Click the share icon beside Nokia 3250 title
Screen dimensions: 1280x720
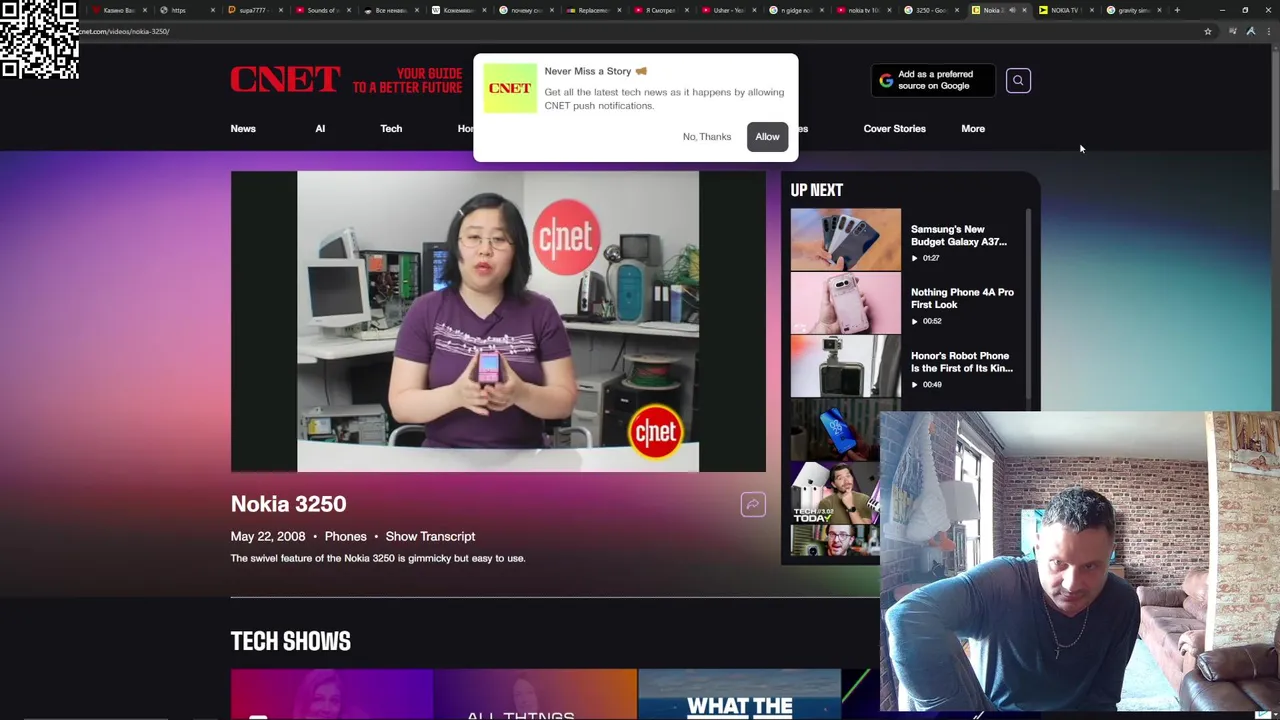pos(753,504)
